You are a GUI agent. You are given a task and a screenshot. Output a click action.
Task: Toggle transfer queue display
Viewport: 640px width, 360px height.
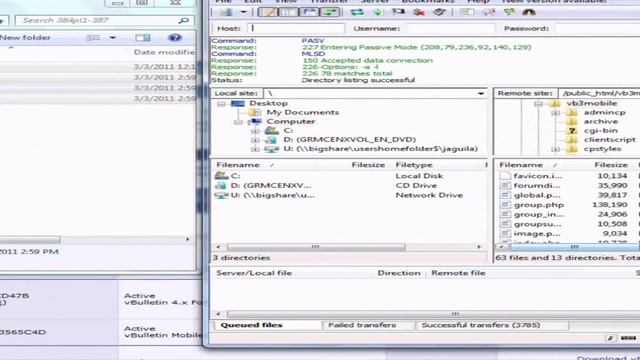coord(330,12)
